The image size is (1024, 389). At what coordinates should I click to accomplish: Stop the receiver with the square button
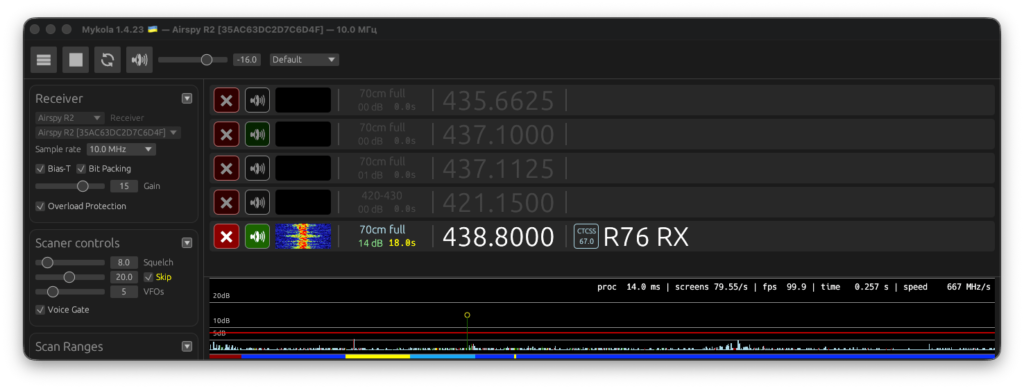76,59
